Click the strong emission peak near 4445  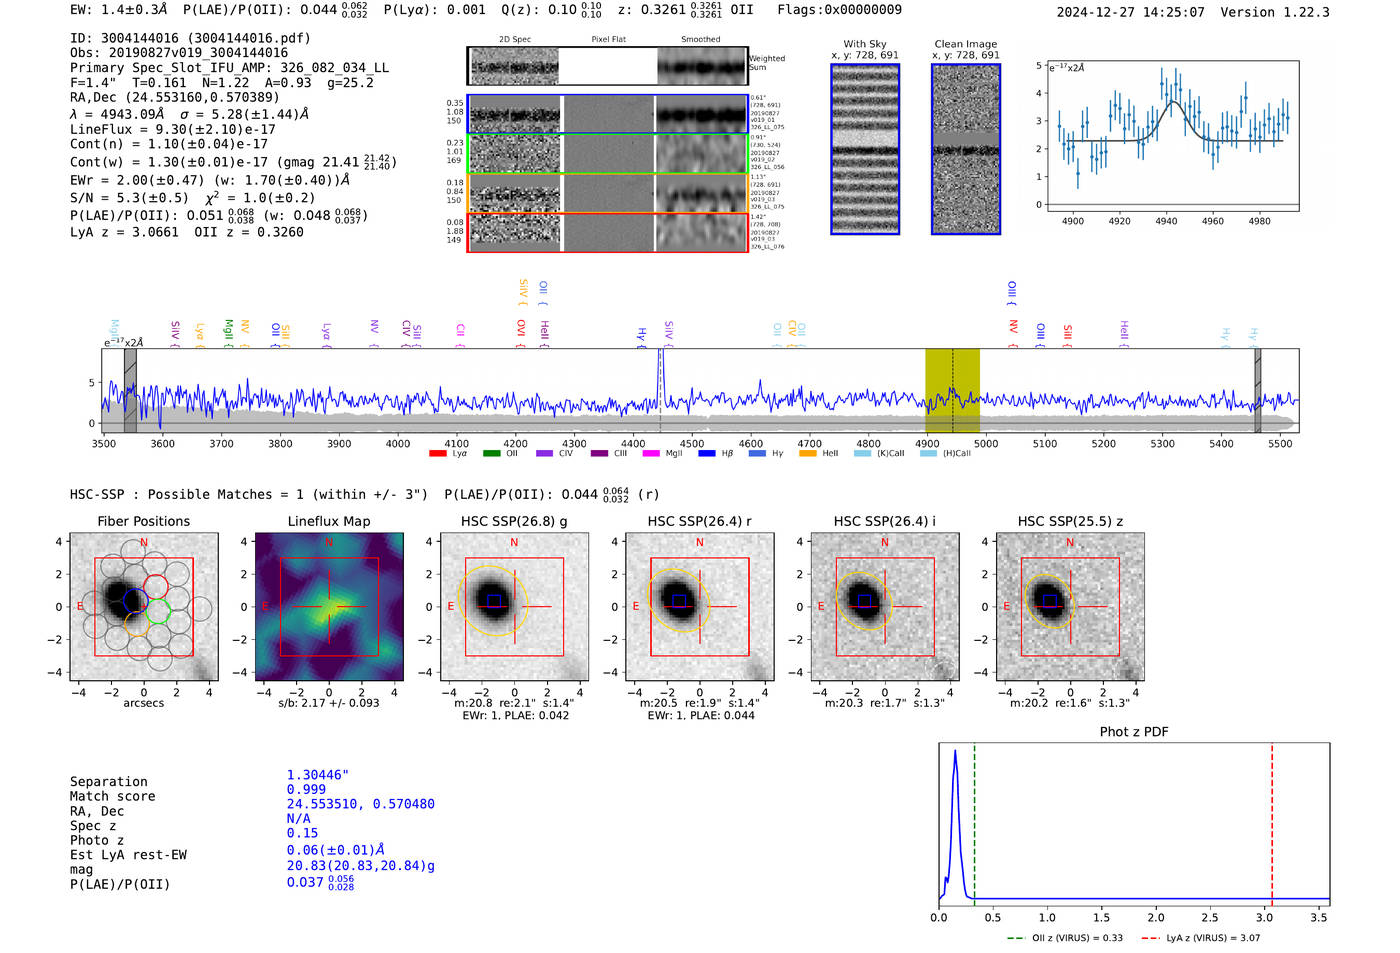[x=660, y=378]
